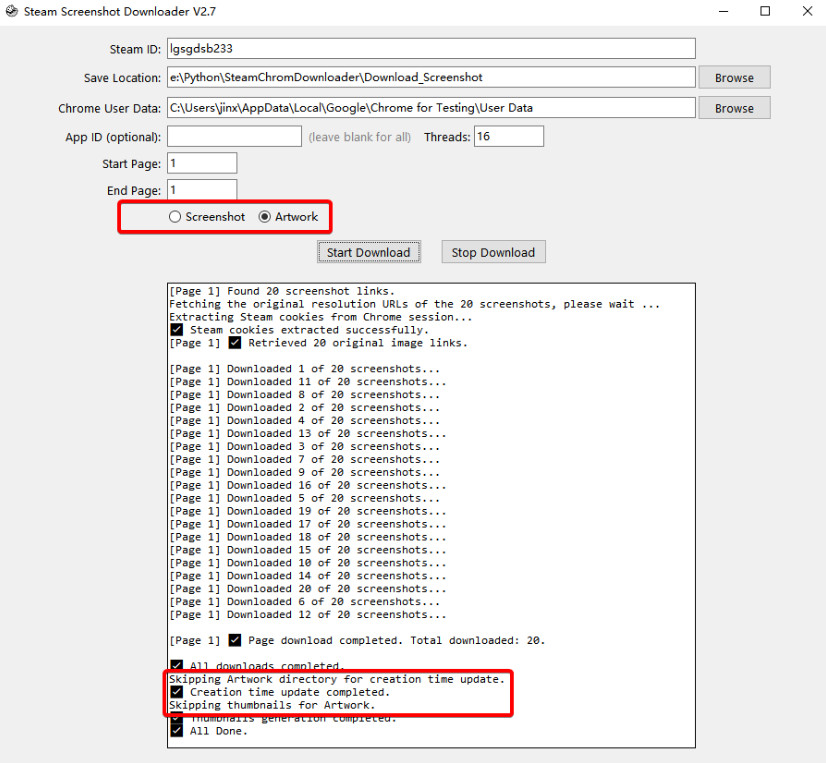Click 'Downloaded 1 of 20 screenshots...' line
Screen dimensions: 826x763
pyautogui.click(x=304, y=369)
